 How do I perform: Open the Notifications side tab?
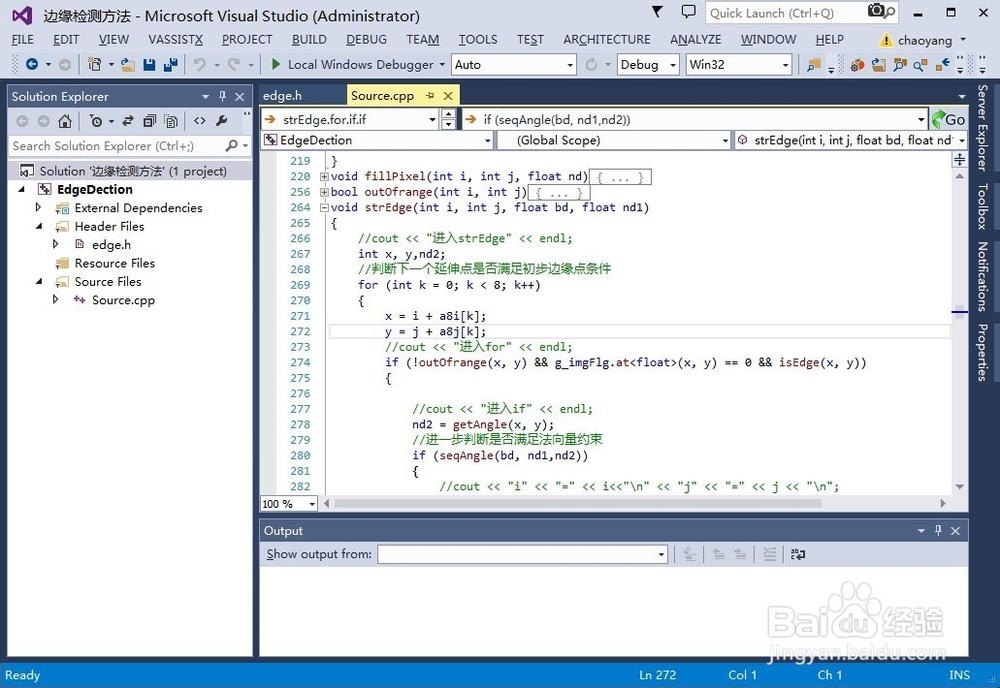tap(983, 276)
